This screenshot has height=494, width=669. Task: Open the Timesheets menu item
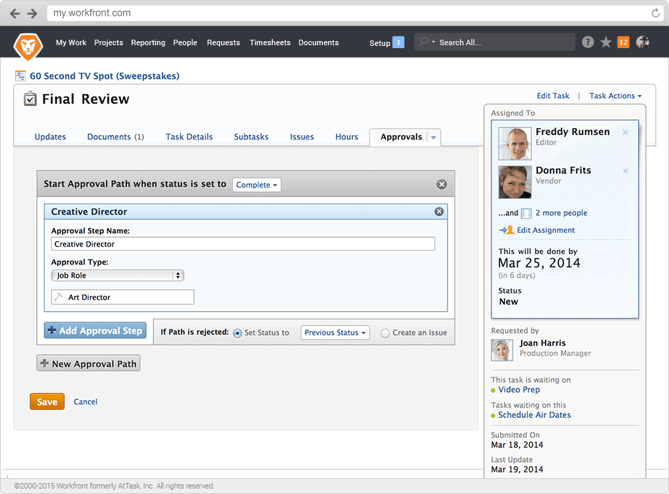tap(268, 43)
